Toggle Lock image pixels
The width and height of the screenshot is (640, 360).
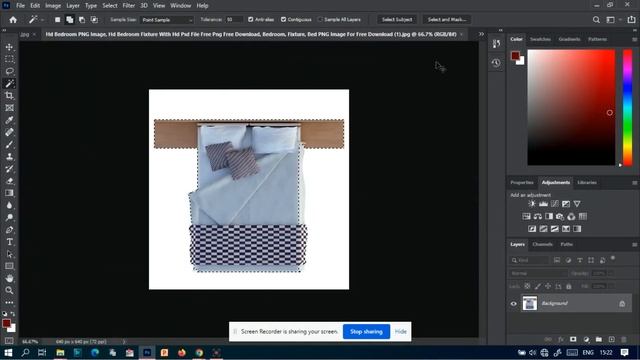tap(538, 286)
